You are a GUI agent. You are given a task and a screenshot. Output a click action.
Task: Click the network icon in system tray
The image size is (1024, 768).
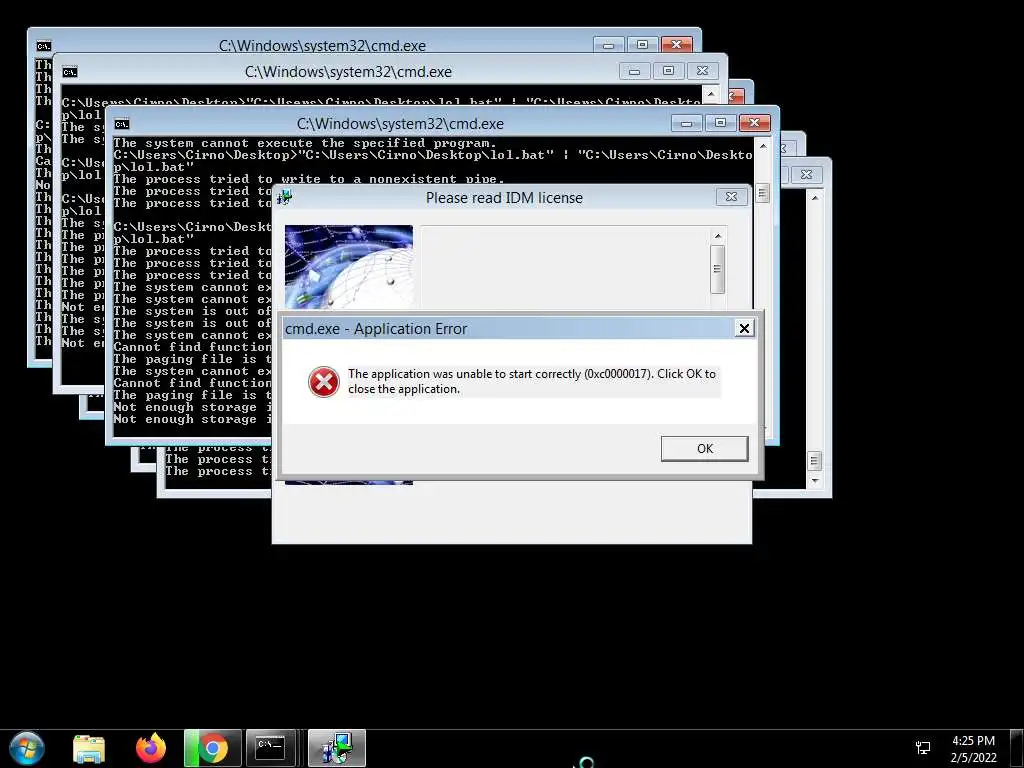pyautogui.click(x=923, y=748)
